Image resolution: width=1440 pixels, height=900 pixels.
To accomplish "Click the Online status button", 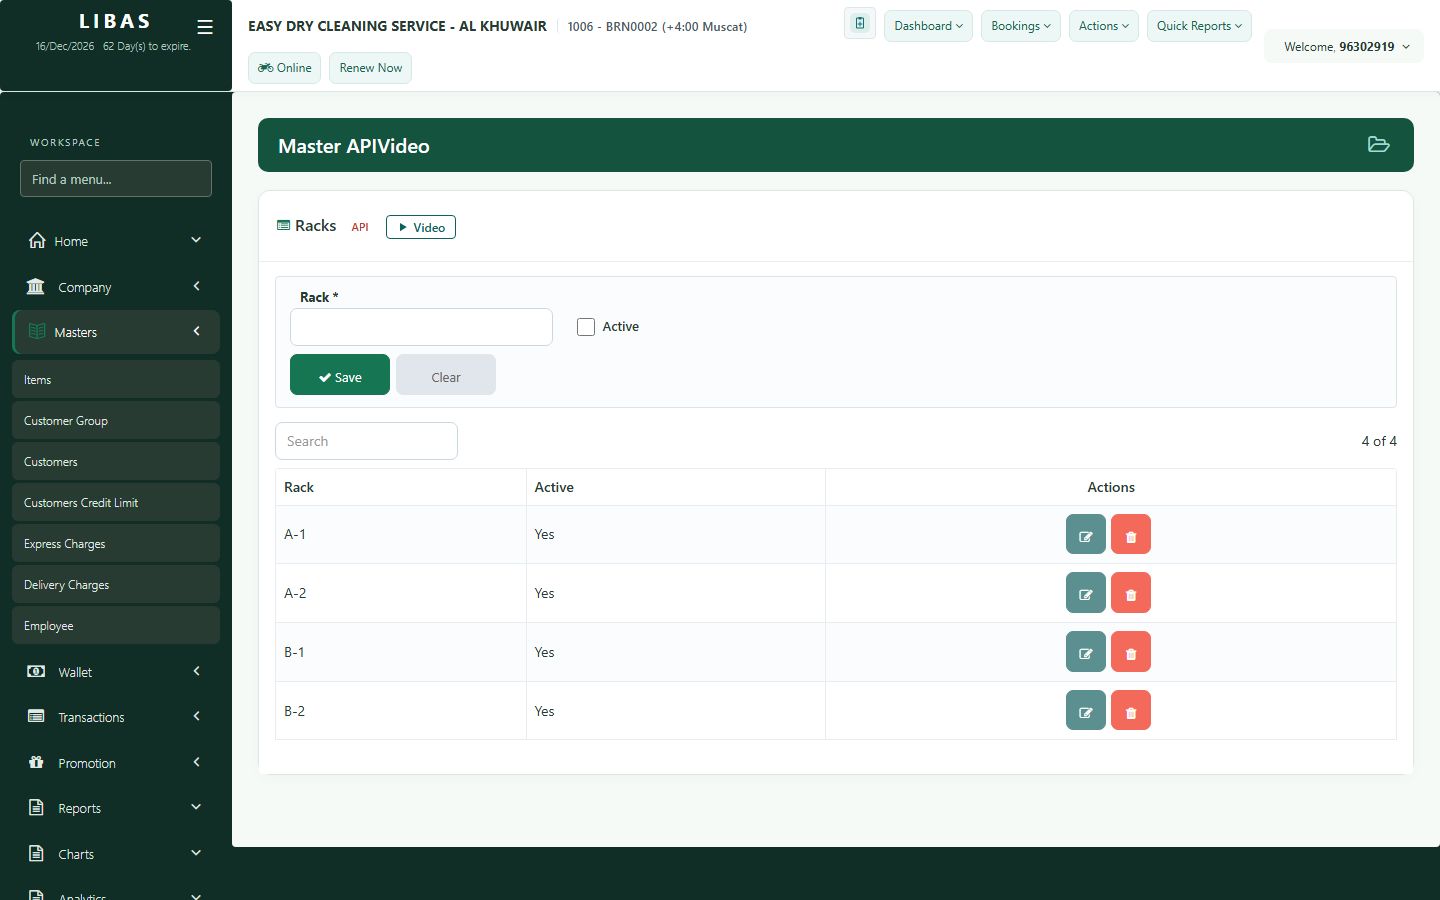I will click(285, 68).
